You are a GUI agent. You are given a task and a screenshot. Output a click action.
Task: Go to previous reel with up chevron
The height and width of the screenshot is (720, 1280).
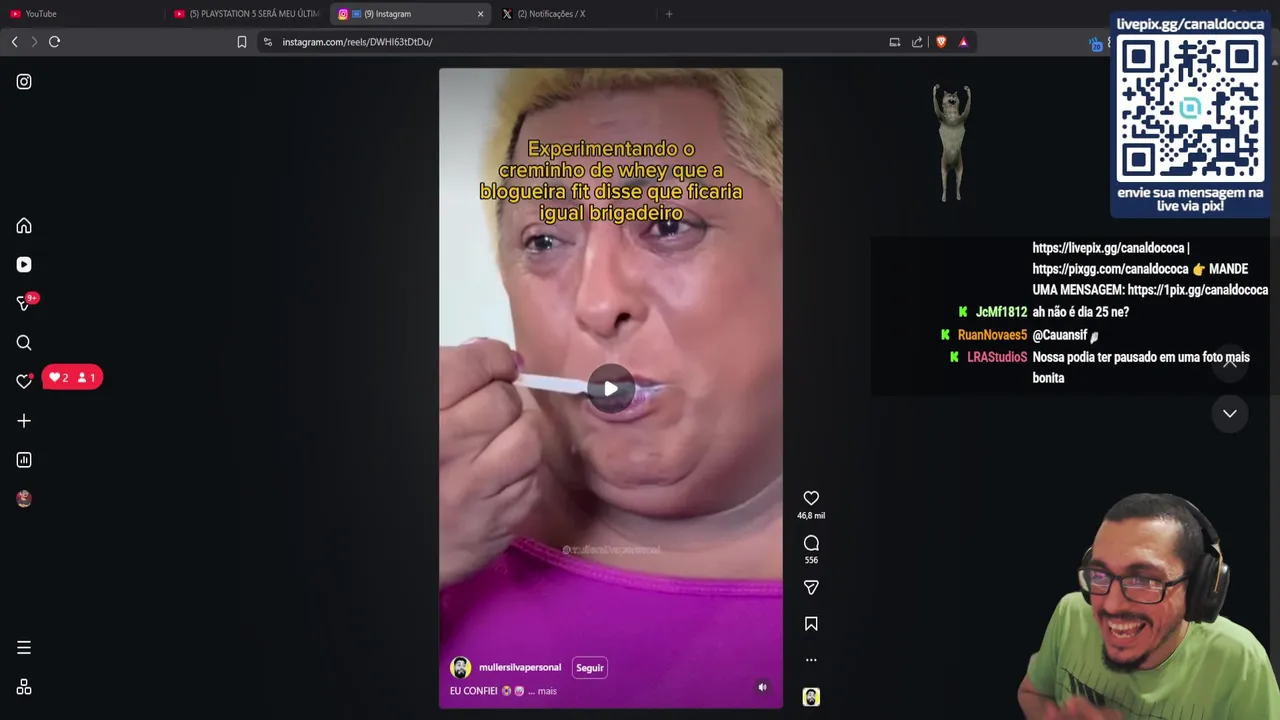[x=1230, y=363]
